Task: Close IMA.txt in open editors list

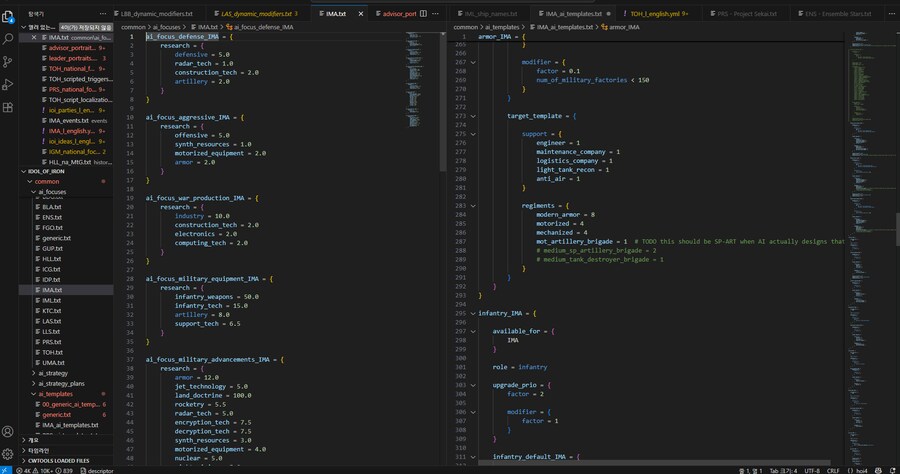Action: pyautogui.click(x=34, y=37)
